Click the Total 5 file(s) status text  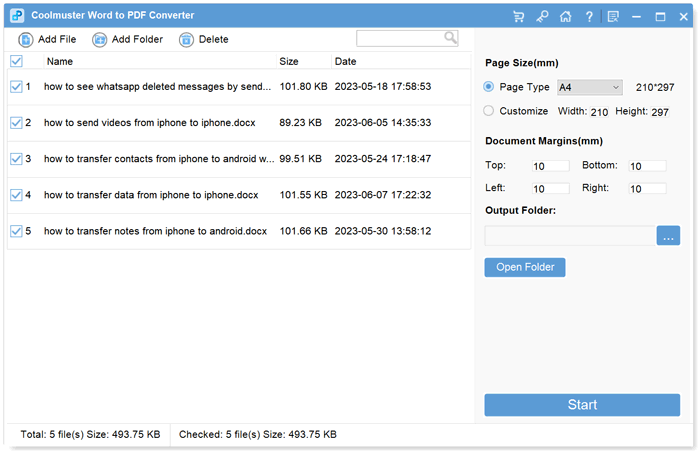click(x=90, y=435)
